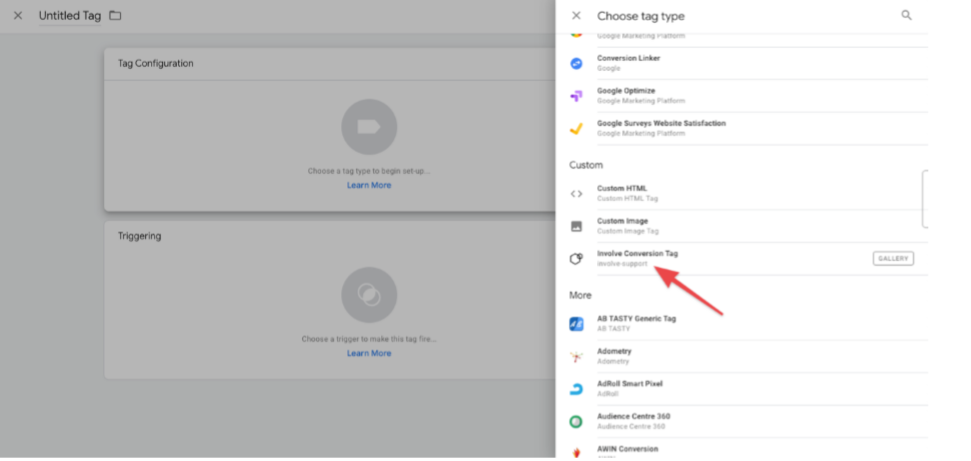Open Learn More link under Triggering
The height and width of the screenshot is (461, 971).
pos(369,353)
